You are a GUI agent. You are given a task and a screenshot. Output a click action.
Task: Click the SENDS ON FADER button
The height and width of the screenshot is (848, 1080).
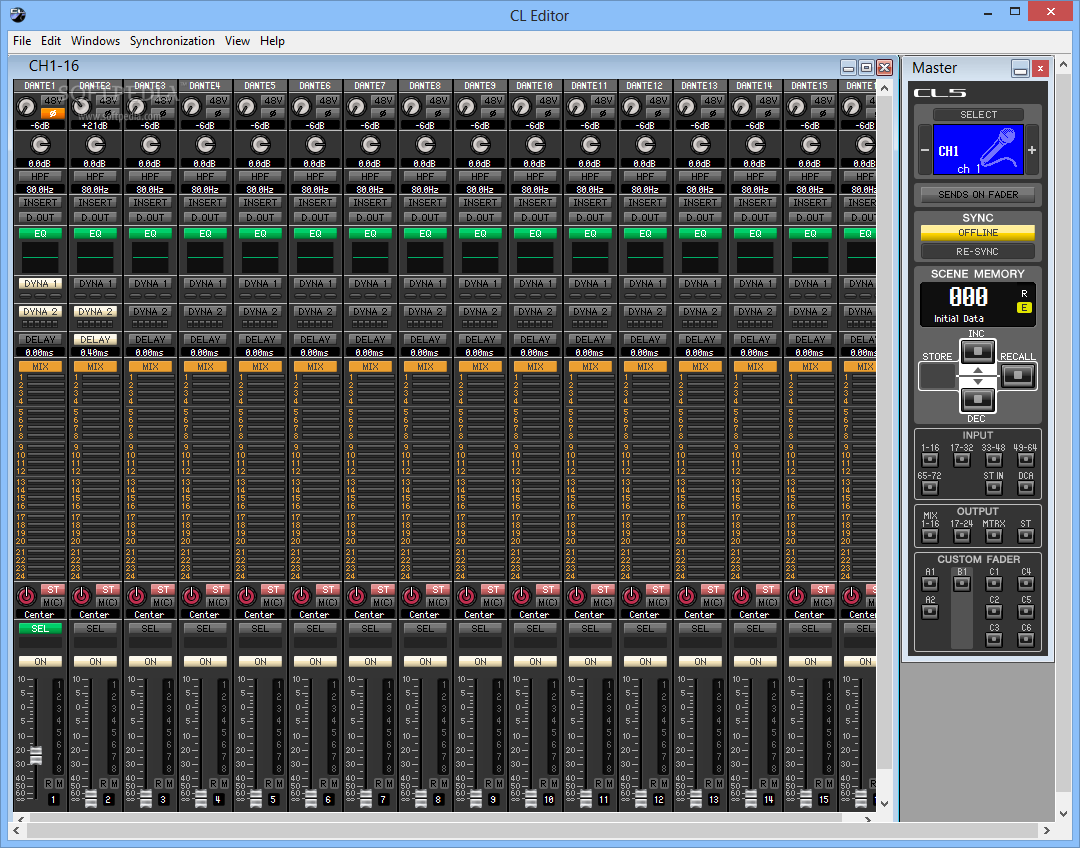[977, 195]
